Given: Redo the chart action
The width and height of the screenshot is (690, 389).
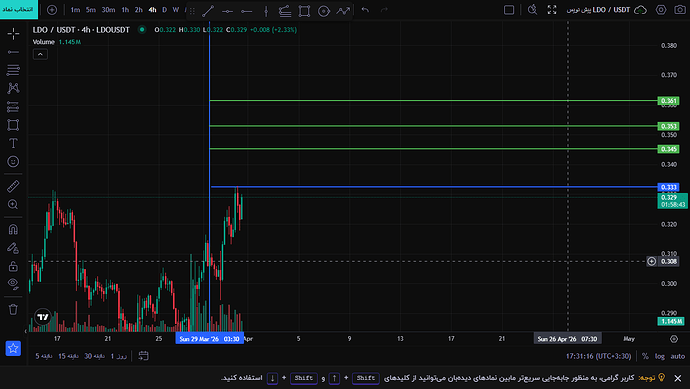Looking at the screenshot, I should point(384,10).
